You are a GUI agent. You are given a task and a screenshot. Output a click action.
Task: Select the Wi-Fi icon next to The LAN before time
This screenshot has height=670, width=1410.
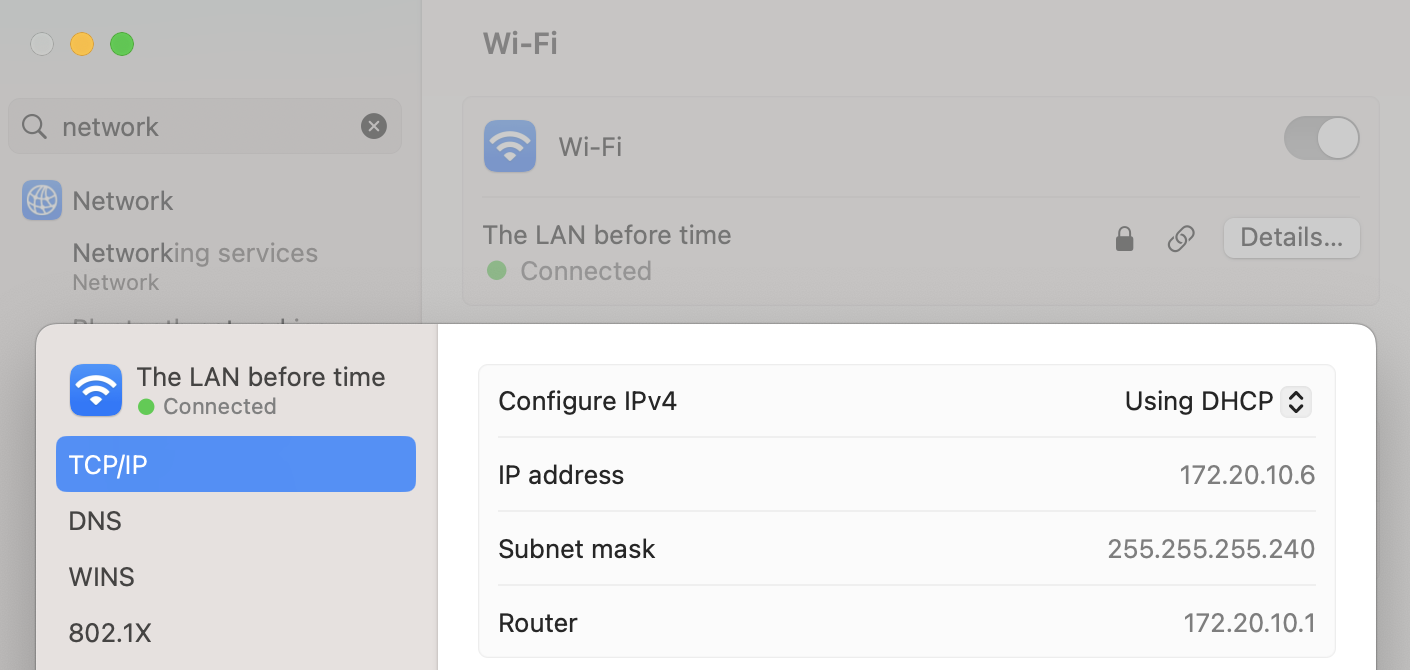pyautogui.click(x=95, y=390)
